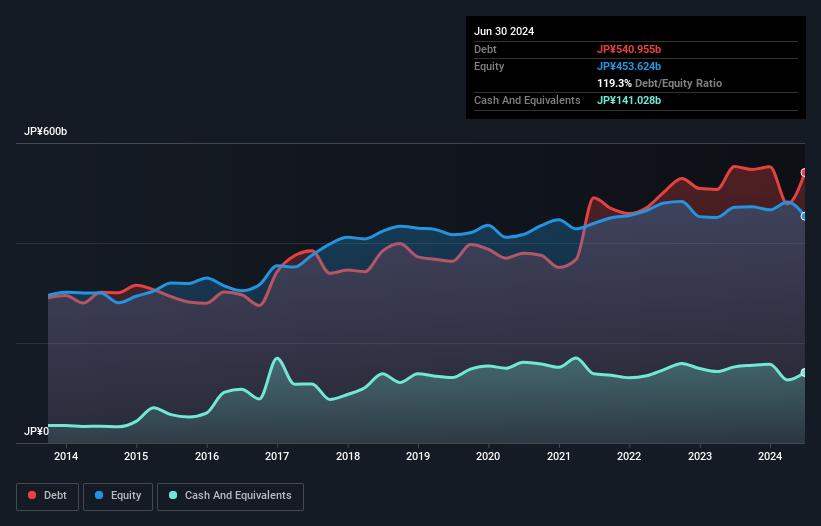Click the 2016 x-axis label

(207, 456)
